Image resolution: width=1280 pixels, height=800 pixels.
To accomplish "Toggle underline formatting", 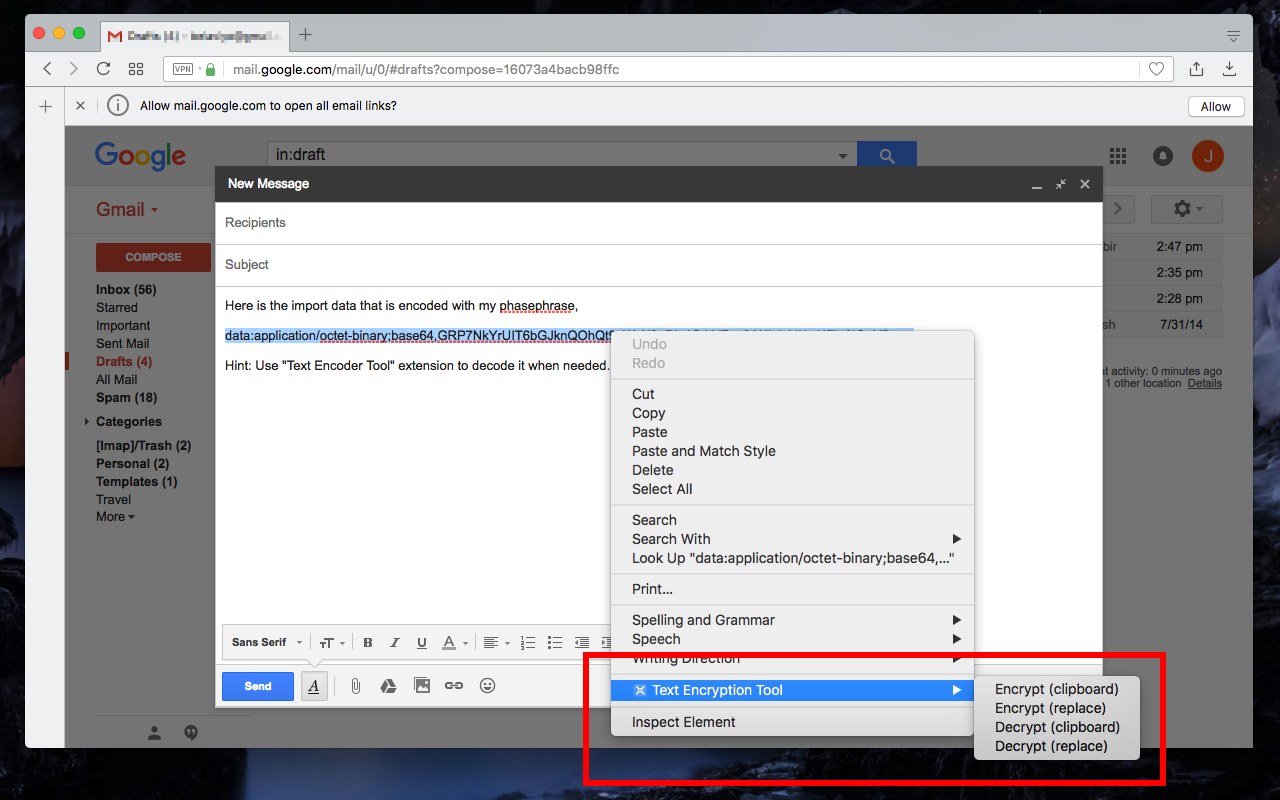I will coord(421,642).
